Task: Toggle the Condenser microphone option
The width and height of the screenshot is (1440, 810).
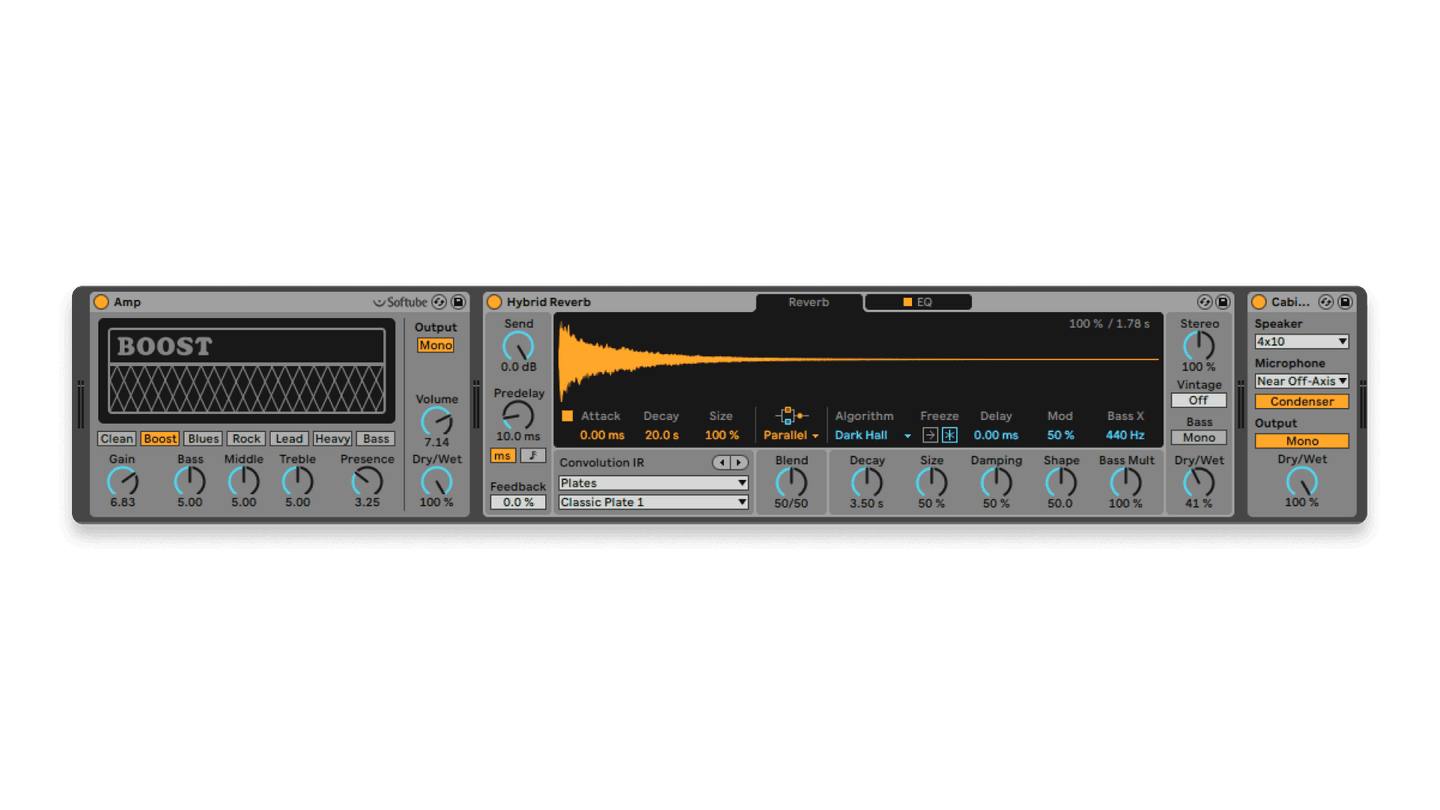Action: pos(1301,401)
